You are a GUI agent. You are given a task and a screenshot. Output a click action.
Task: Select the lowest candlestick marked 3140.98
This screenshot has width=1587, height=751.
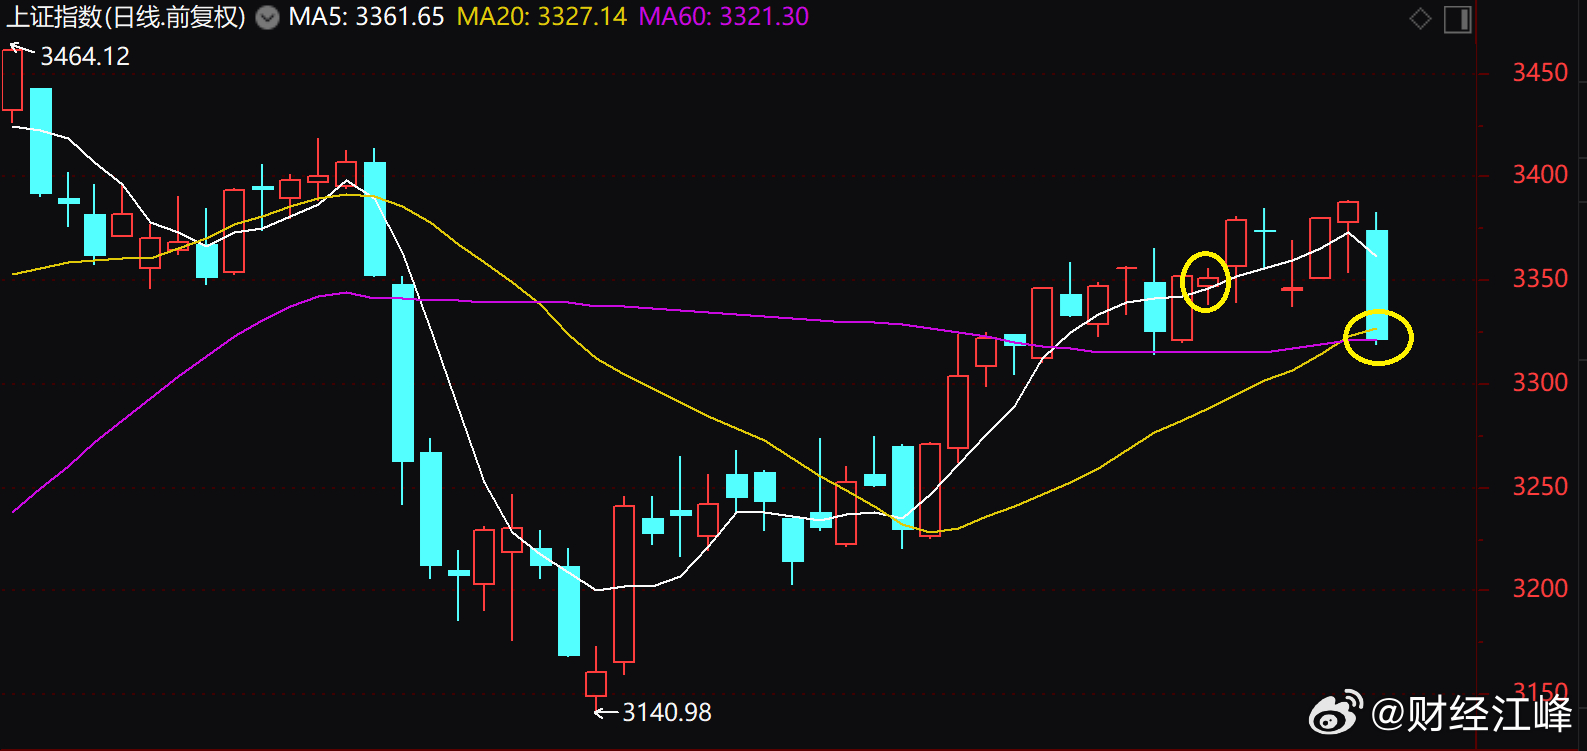click(596, 683)
